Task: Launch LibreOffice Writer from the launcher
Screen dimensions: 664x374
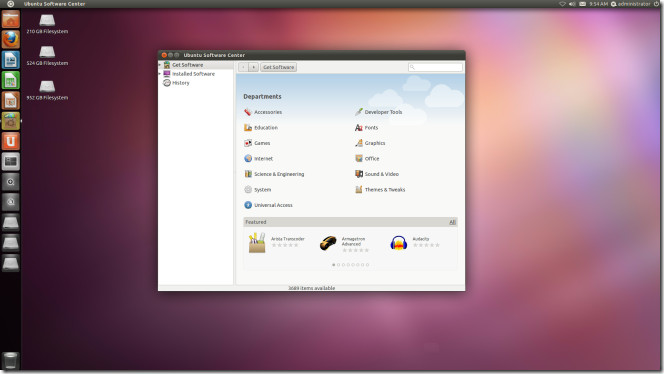Action: point(11,60)
